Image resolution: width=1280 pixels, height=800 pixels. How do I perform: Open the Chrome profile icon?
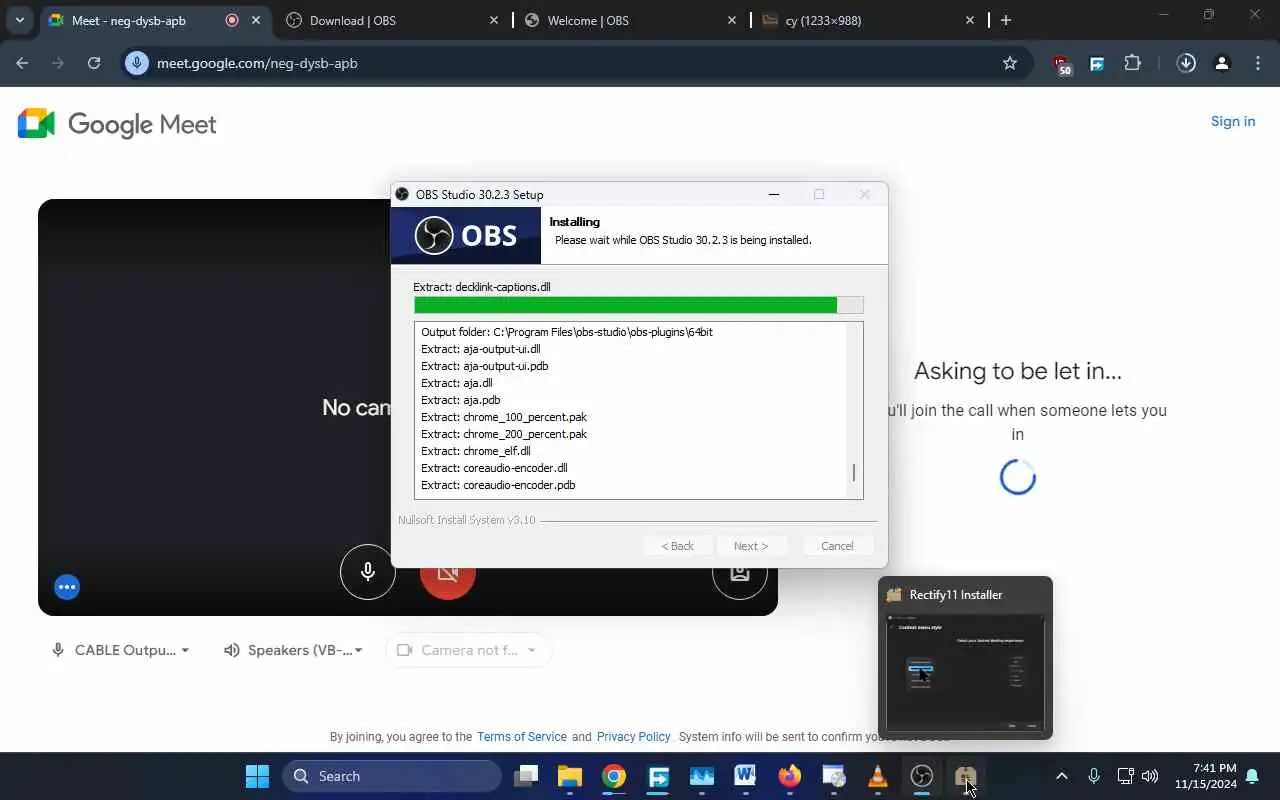point(1222,63)
